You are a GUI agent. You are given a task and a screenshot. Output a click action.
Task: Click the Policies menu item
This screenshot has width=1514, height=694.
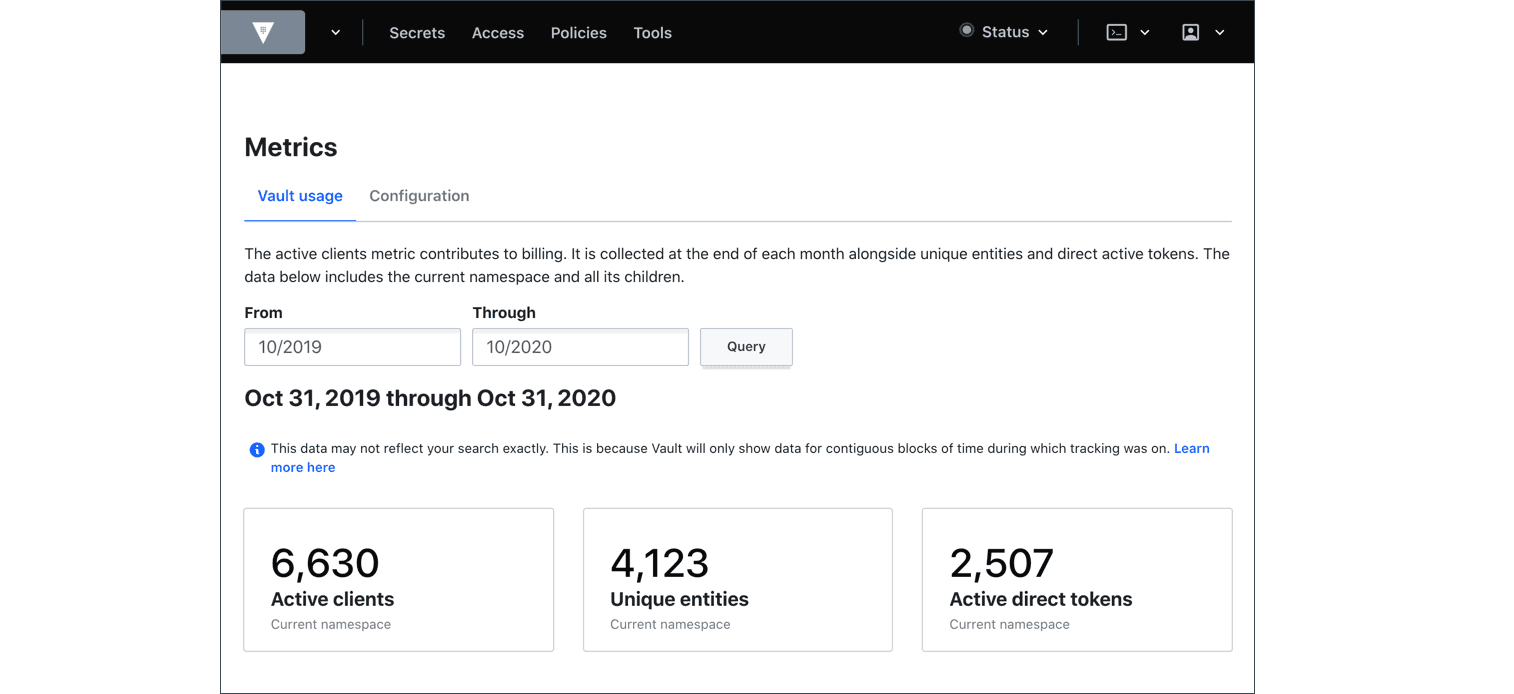point(578,32)
